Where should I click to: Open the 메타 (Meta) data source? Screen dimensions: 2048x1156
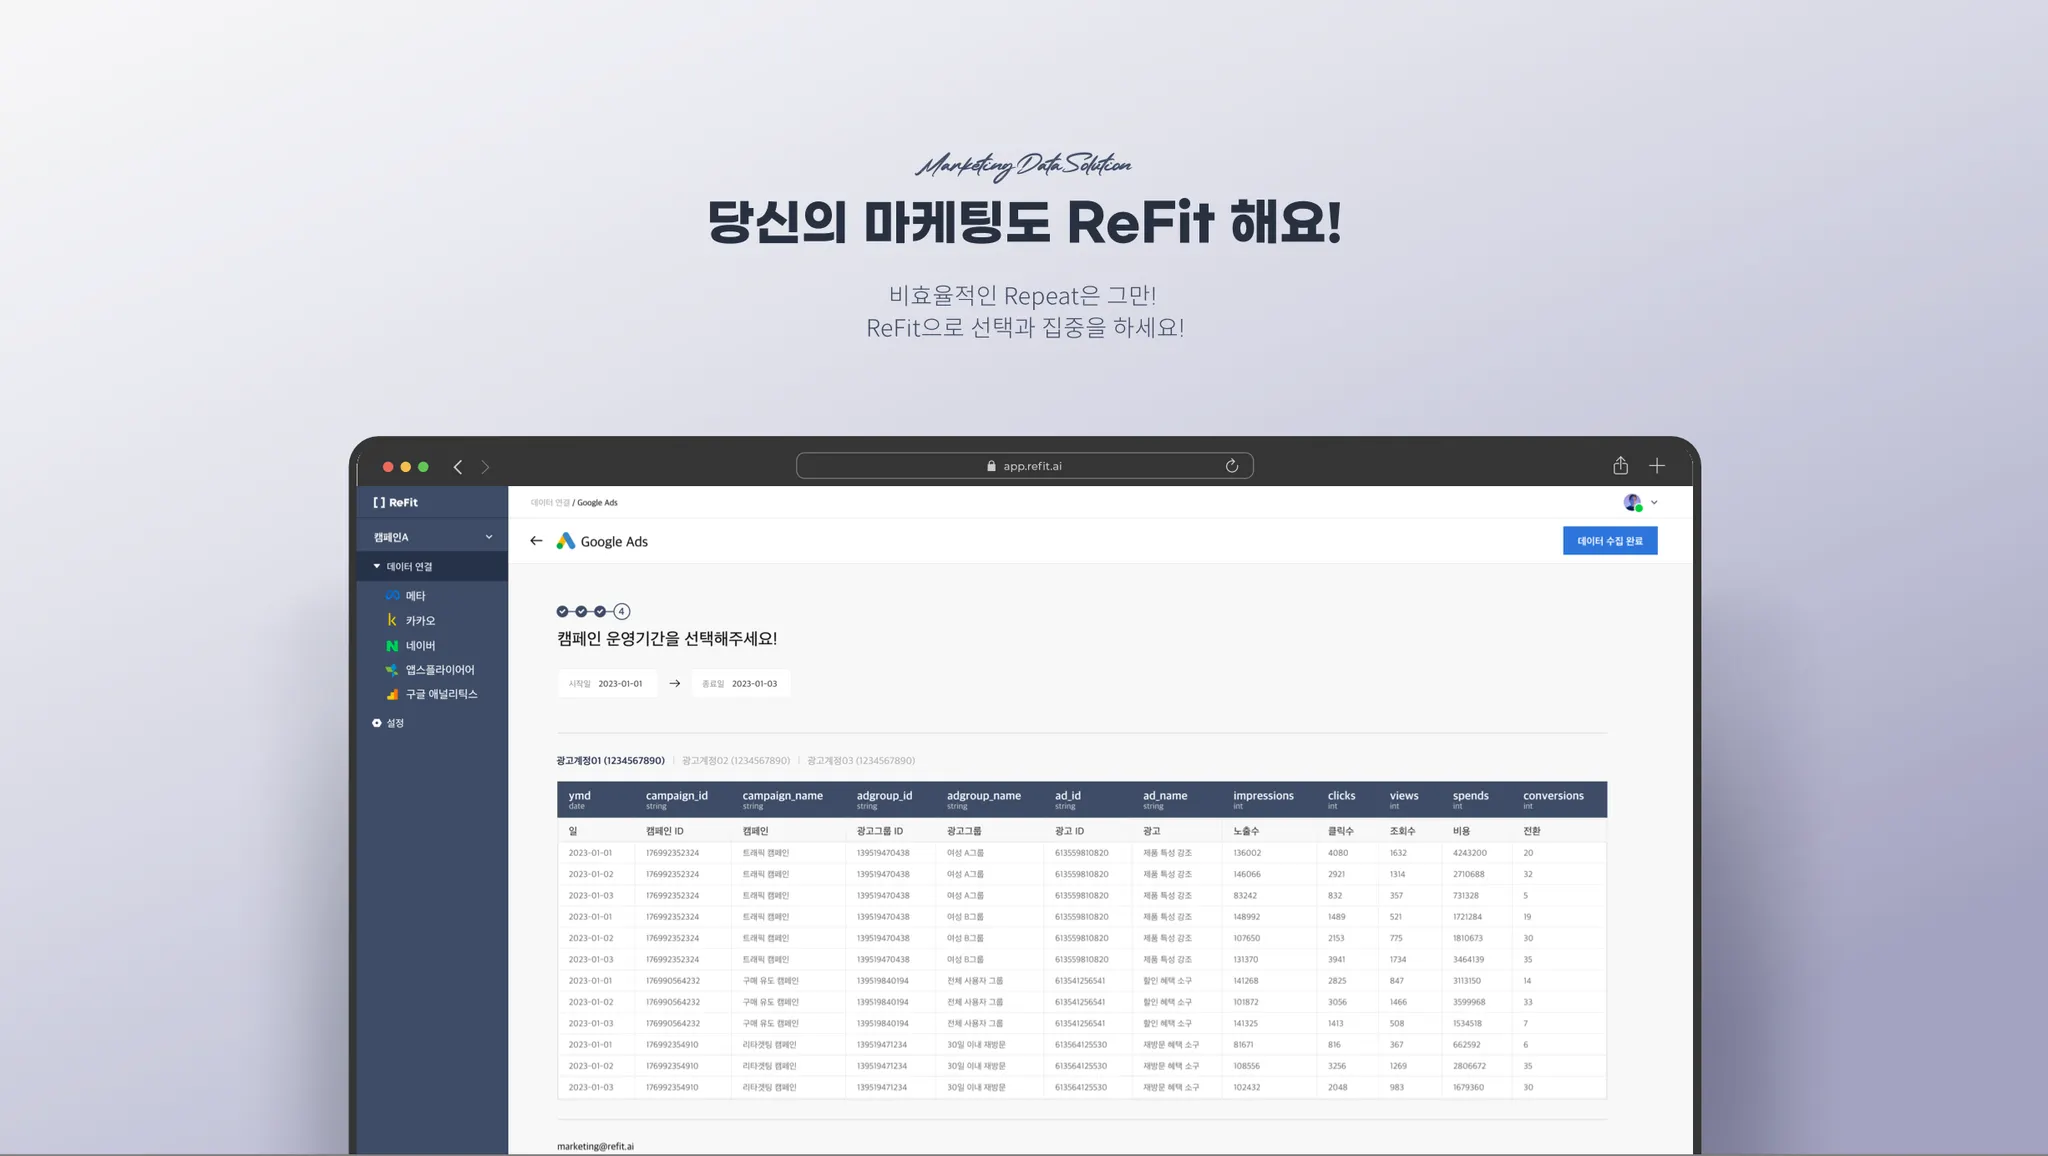pos(414,596)
